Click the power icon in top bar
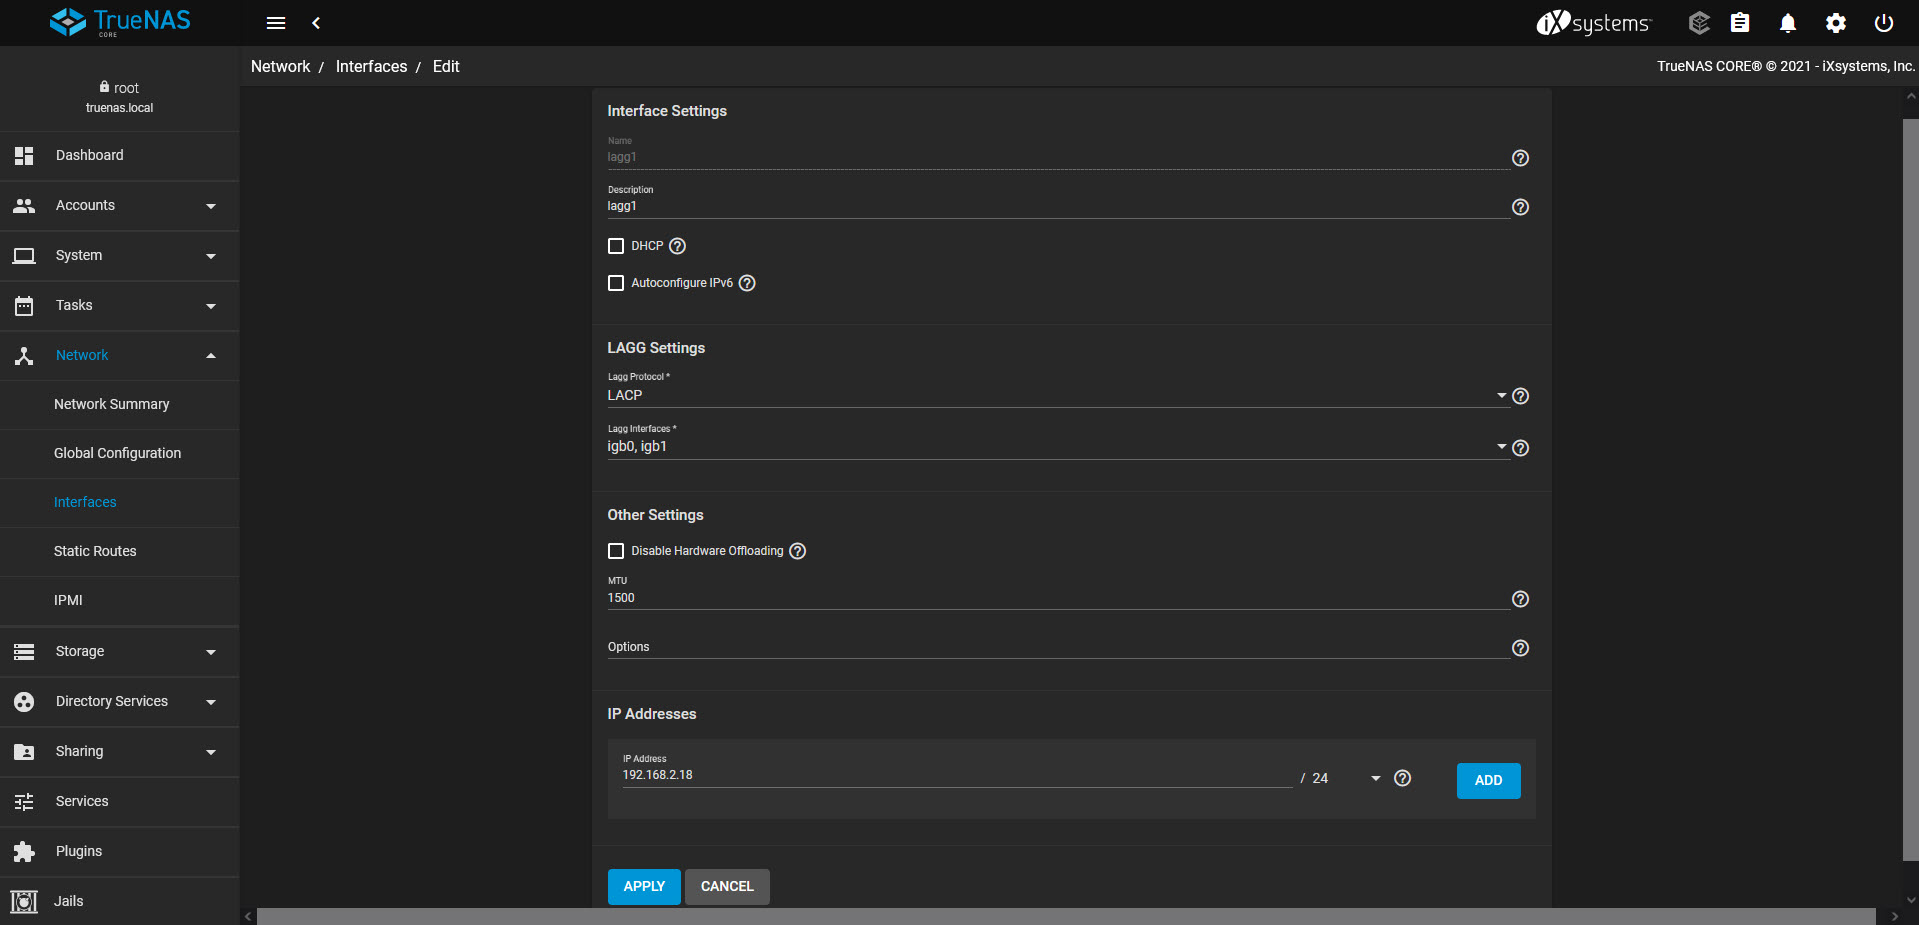The width and height of the screenshot is (1919, 925). coord(1883,23)
